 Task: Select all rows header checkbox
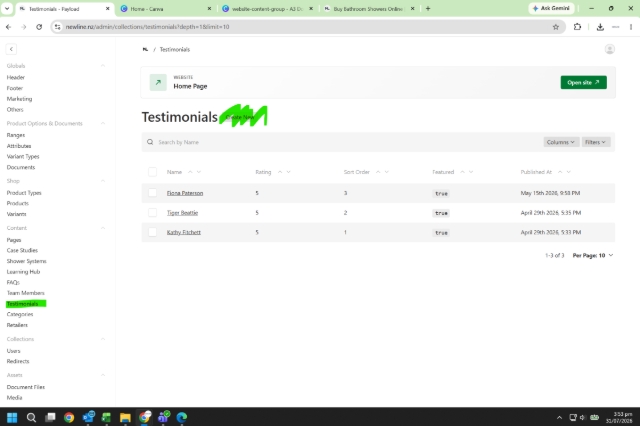(x=152, y=172)
